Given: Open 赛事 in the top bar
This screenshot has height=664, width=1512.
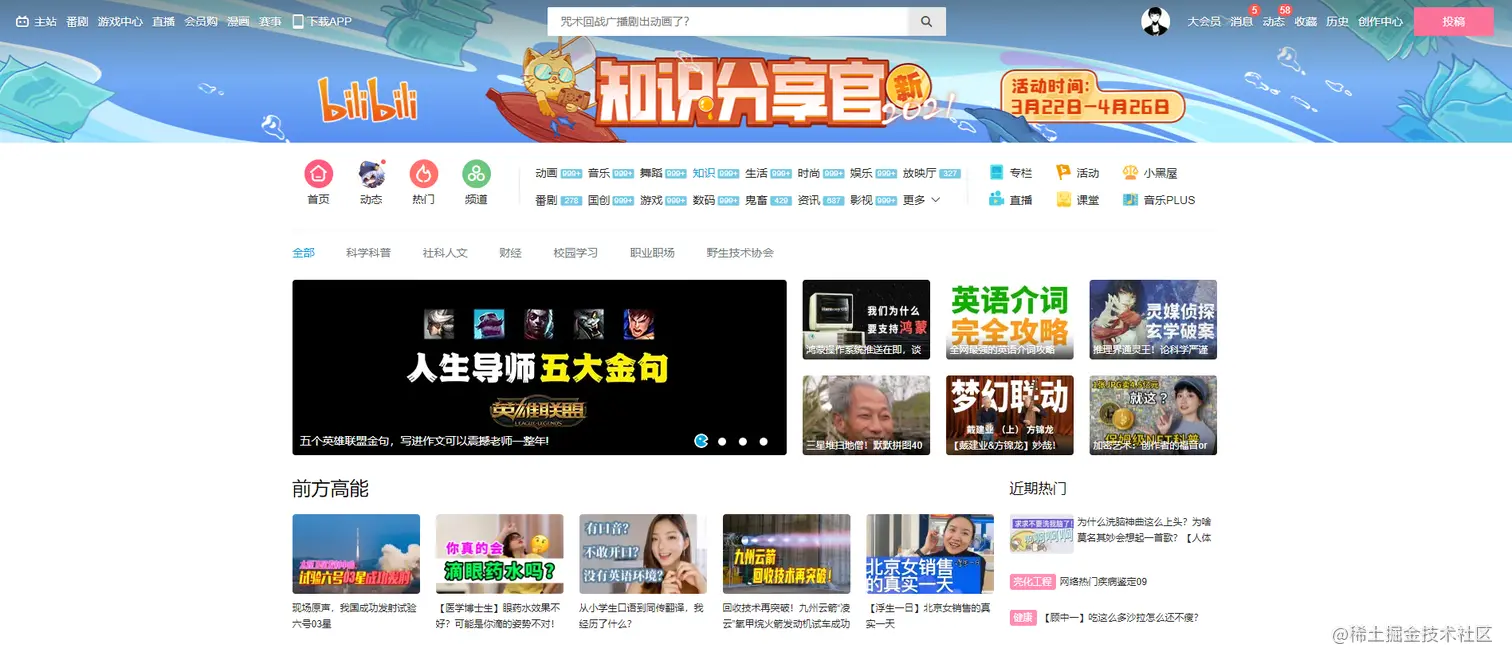Looking at the screenshot, I should pos(270,21).
